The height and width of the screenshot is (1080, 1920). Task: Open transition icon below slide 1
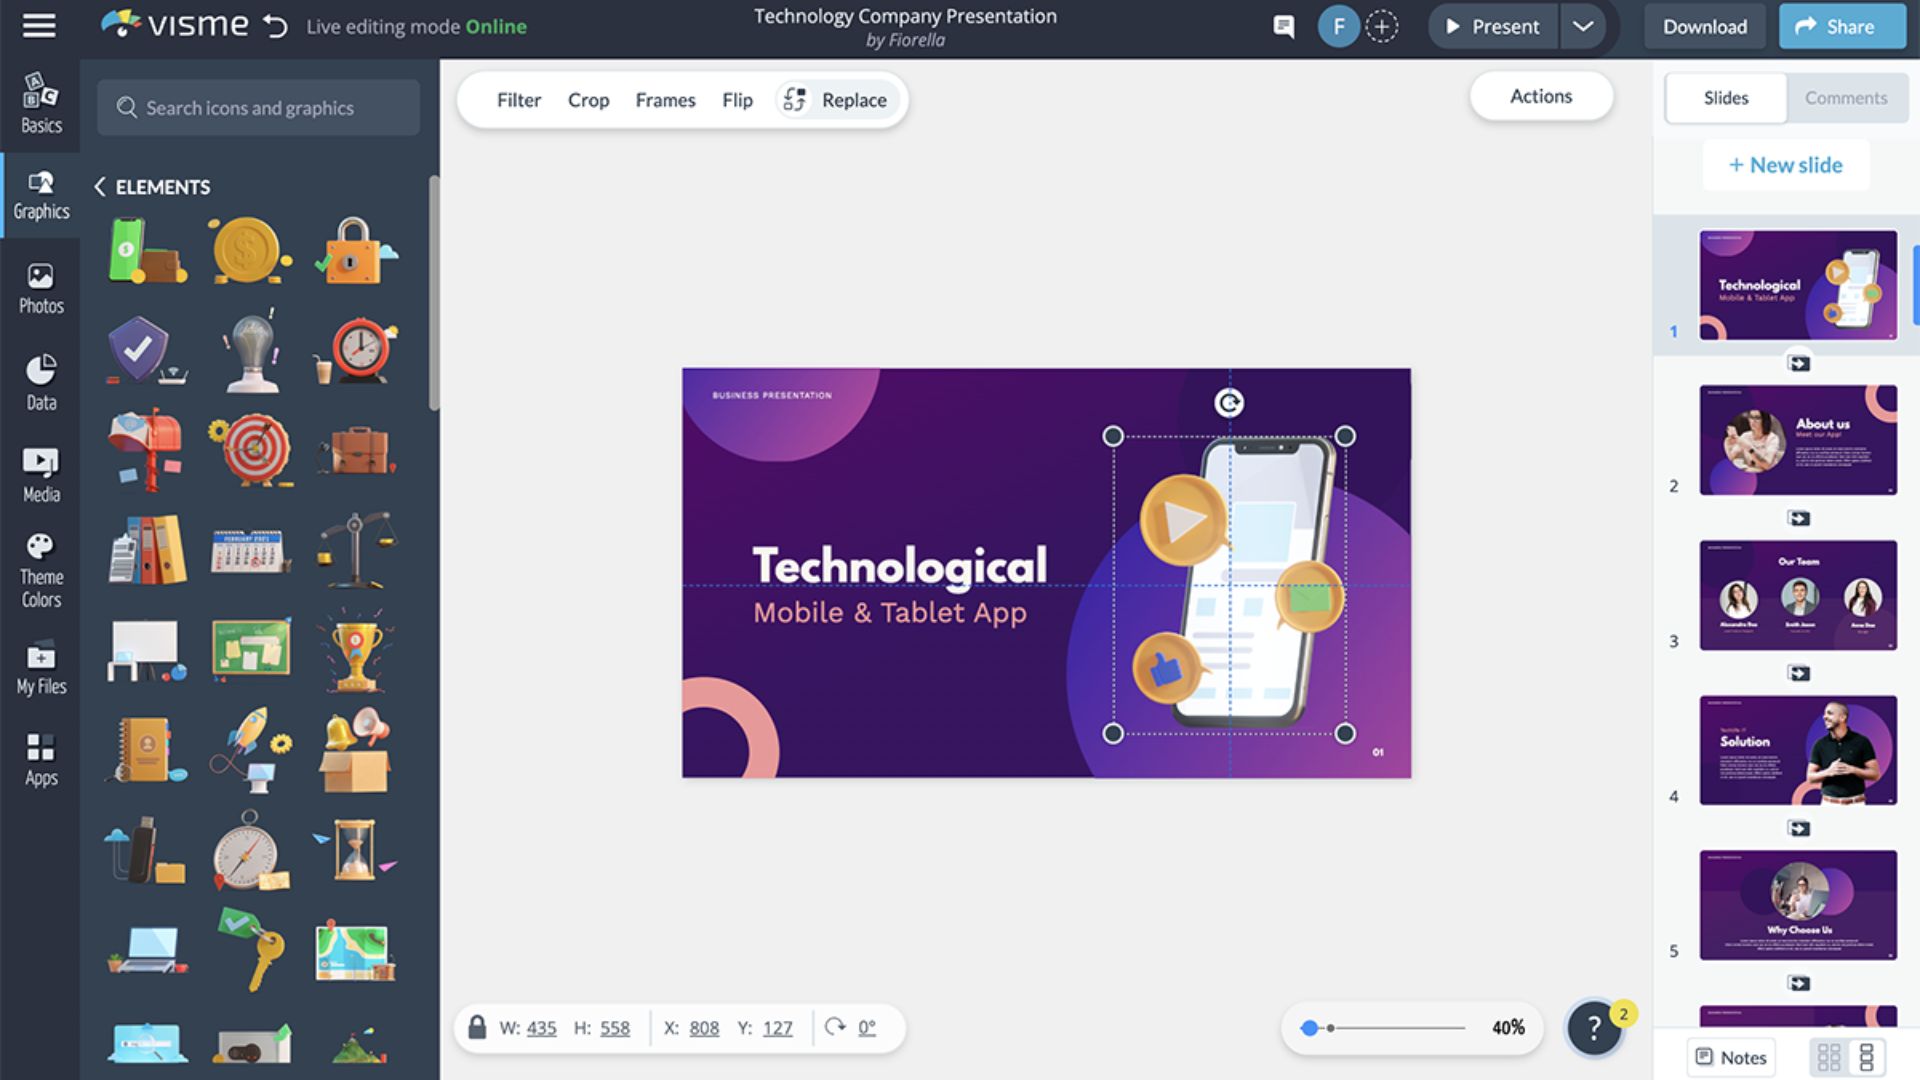click(x=1798, y=363)
